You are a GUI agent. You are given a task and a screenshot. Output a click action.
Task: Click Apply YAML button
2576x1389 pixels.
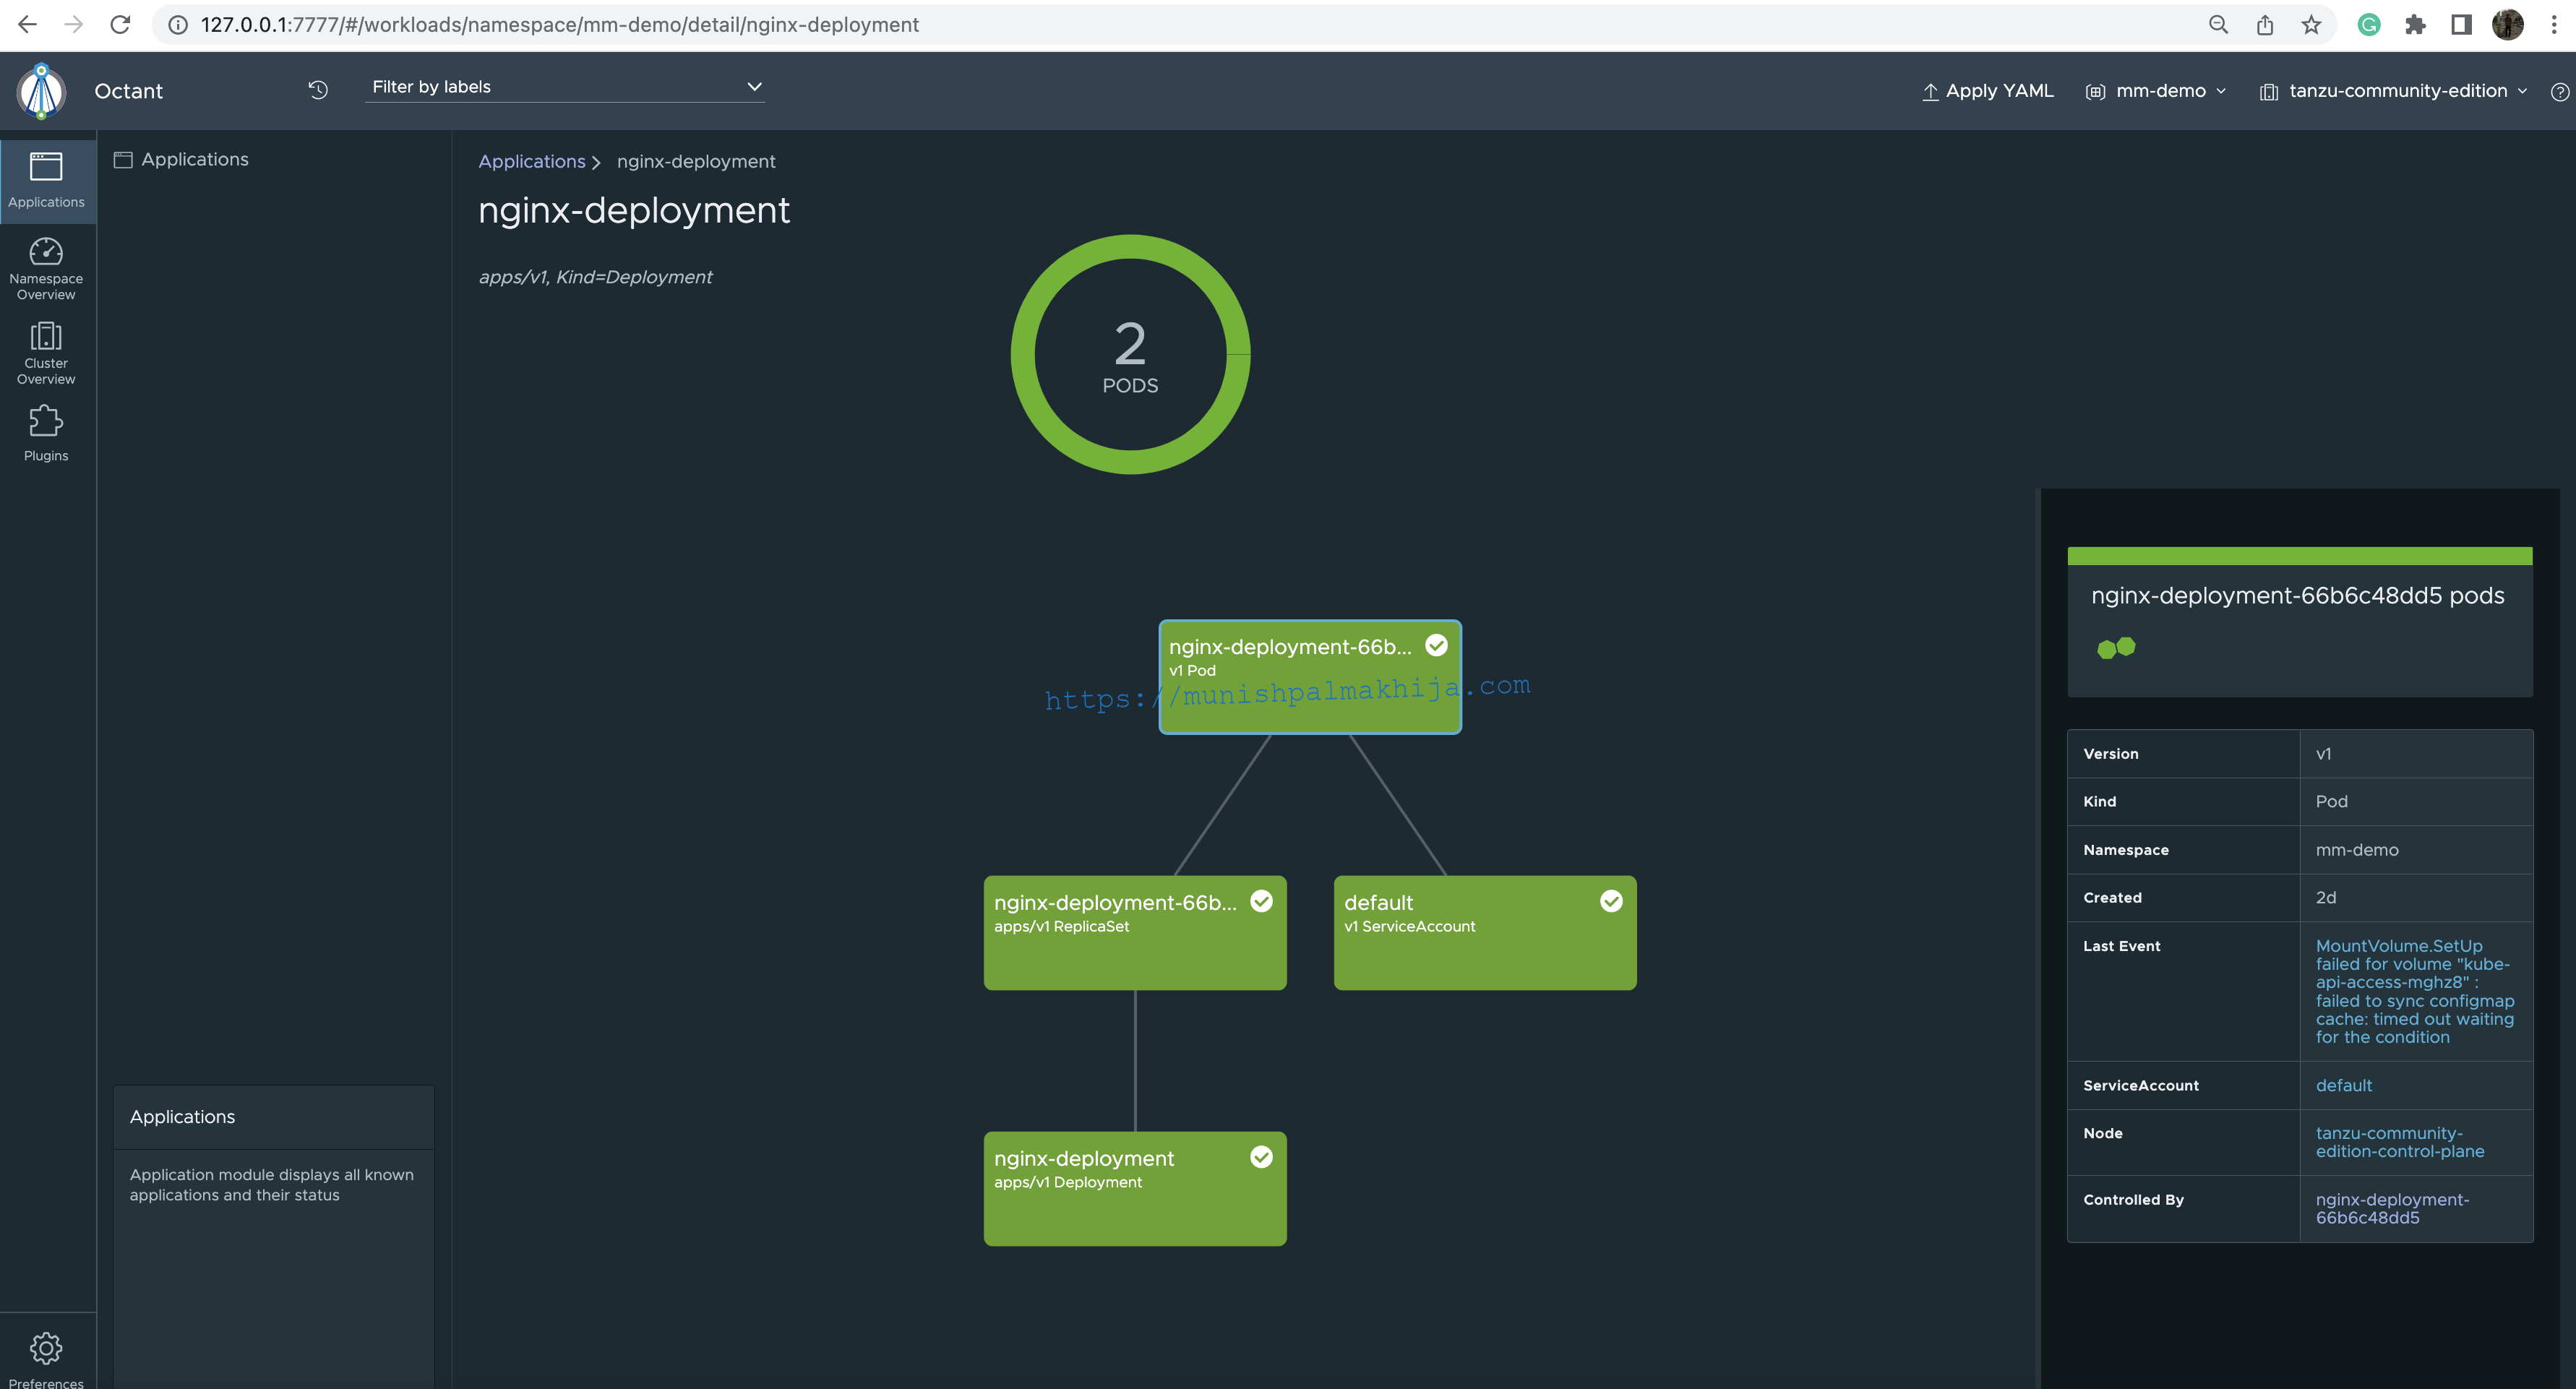tap(1987, 91)
